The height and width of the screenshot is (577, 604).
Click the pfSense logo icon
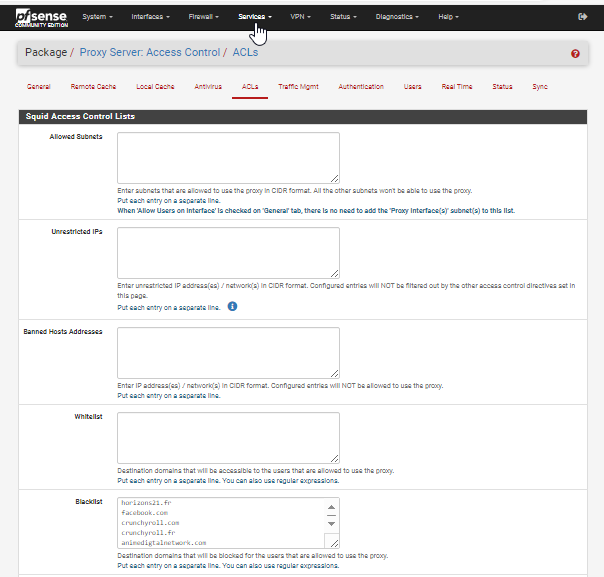(38, 17)
